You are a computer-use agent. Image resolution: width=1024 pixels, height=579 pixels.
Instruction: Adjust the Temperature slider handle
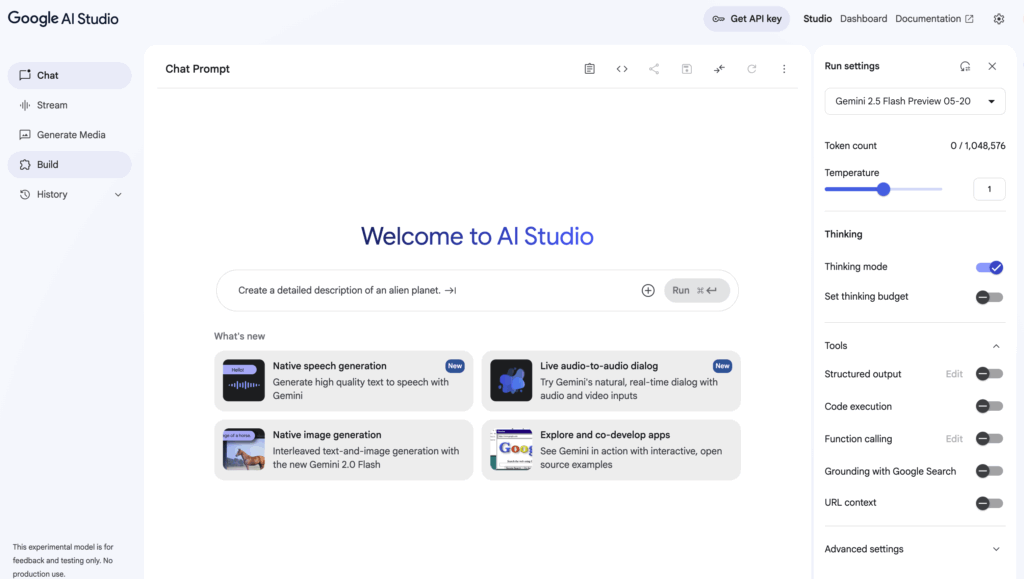[883, 189]
